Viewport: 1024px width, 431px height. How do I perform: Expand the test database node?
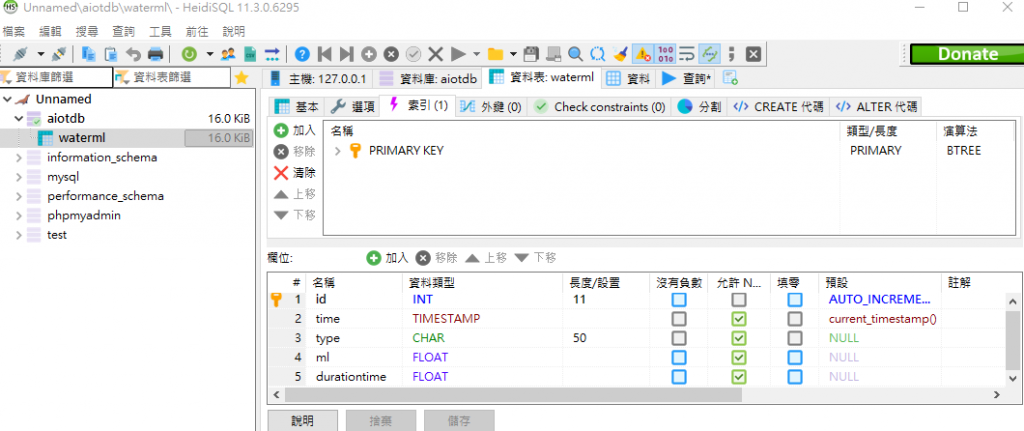[x=18, y=235]
